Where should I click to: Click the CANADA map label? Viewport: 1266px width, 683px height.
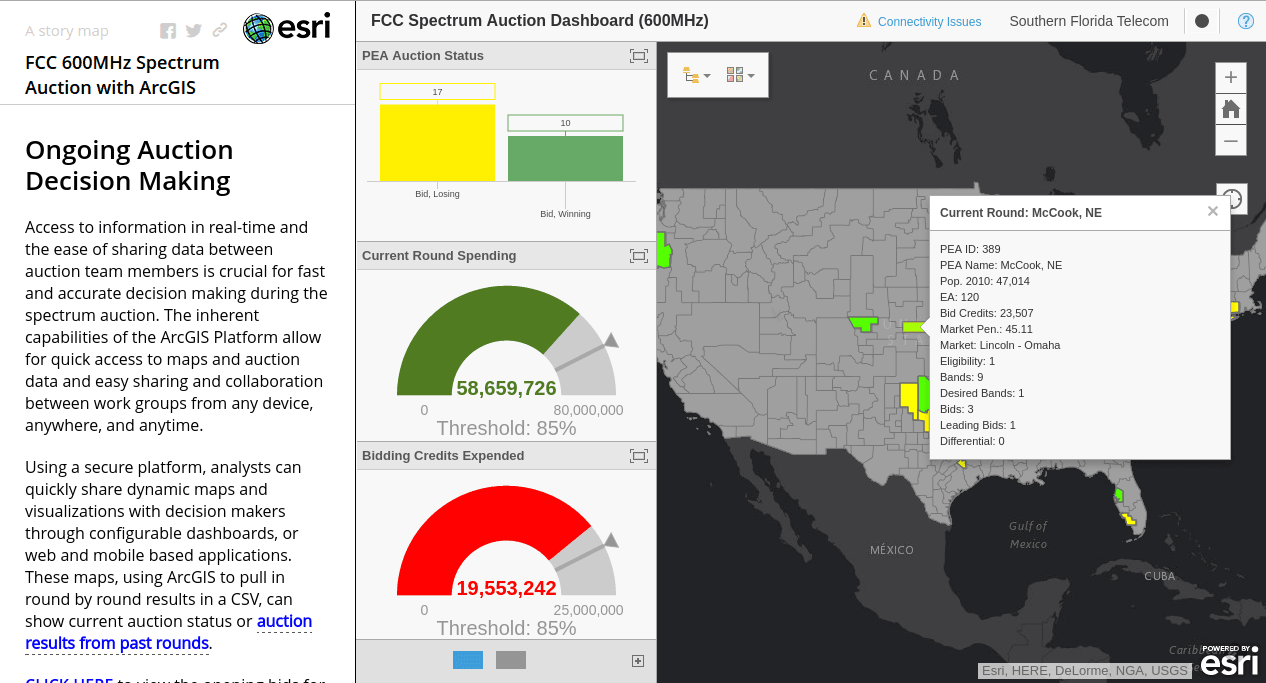915,75
